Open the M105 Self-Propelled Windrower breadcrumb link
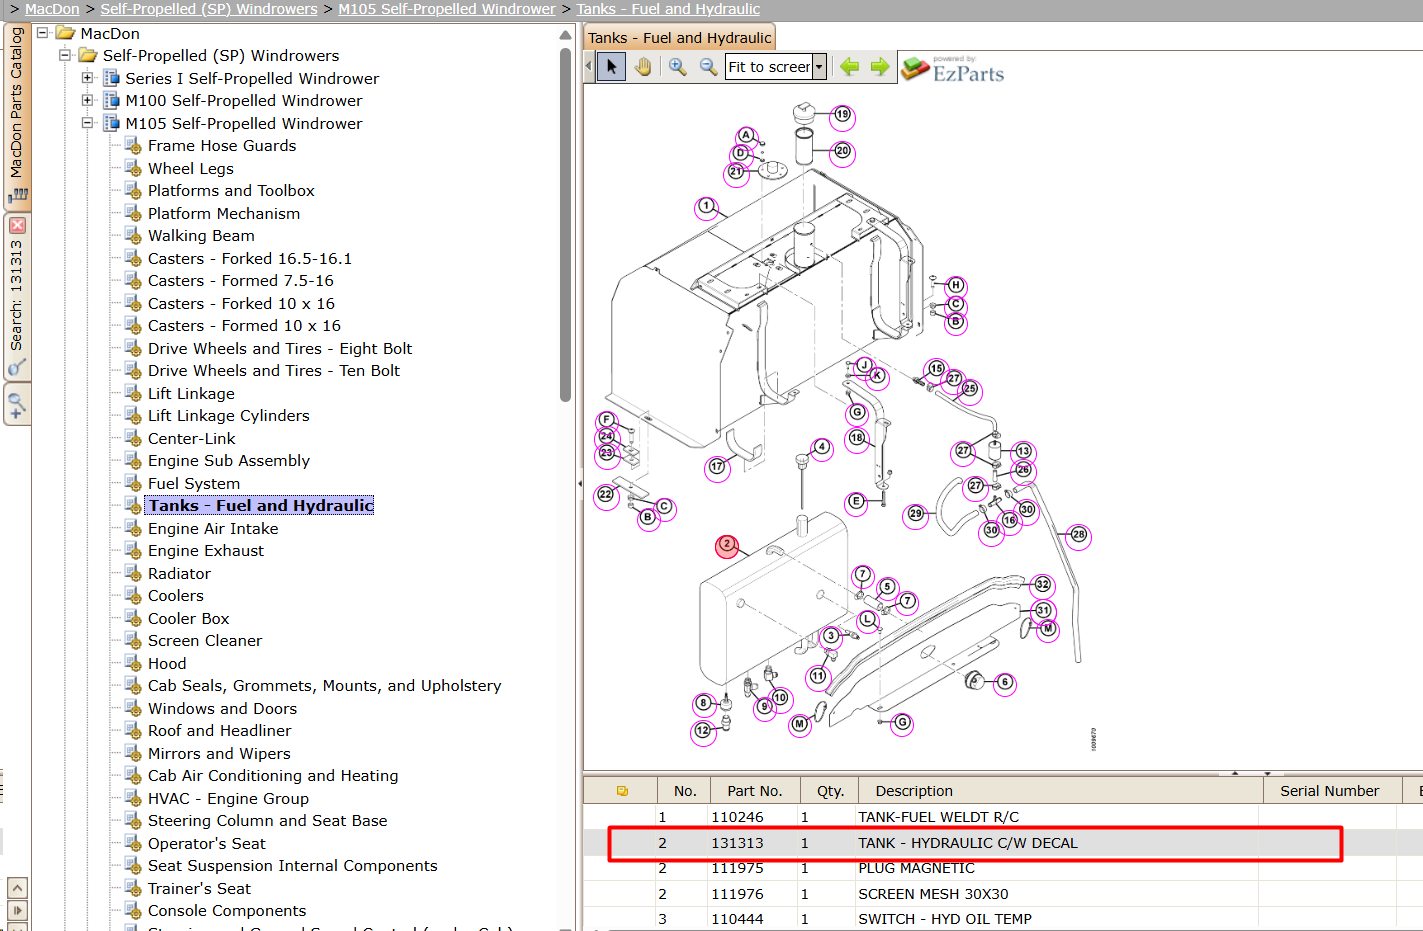The width and height of the screenshot is (1423, 931). click(x=447, y=9)
